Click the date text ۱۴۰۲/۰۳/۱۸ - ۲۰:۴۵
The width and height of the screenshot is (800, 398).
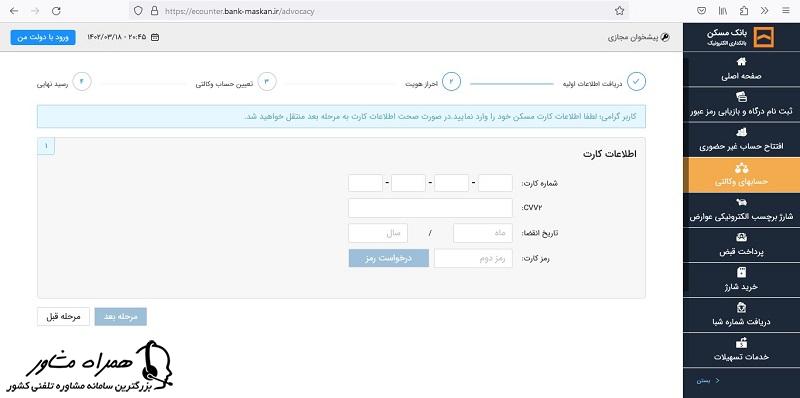coord(117,37)
